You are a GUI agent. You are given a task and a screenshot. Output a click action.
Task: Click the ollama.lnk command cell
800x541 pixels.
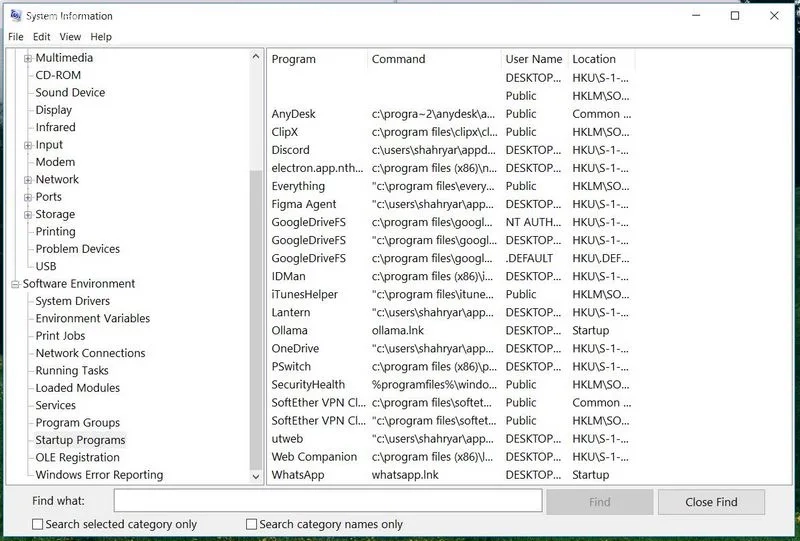(x=397, y=330)
